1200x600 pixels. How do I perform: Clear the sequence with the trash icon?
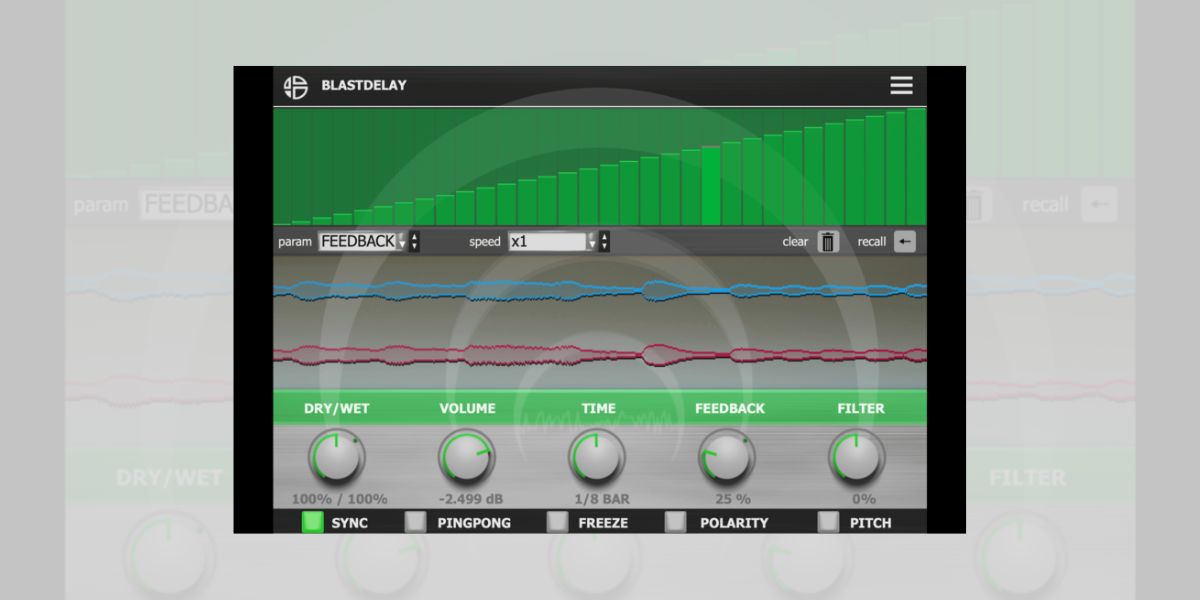pos(828,241)
